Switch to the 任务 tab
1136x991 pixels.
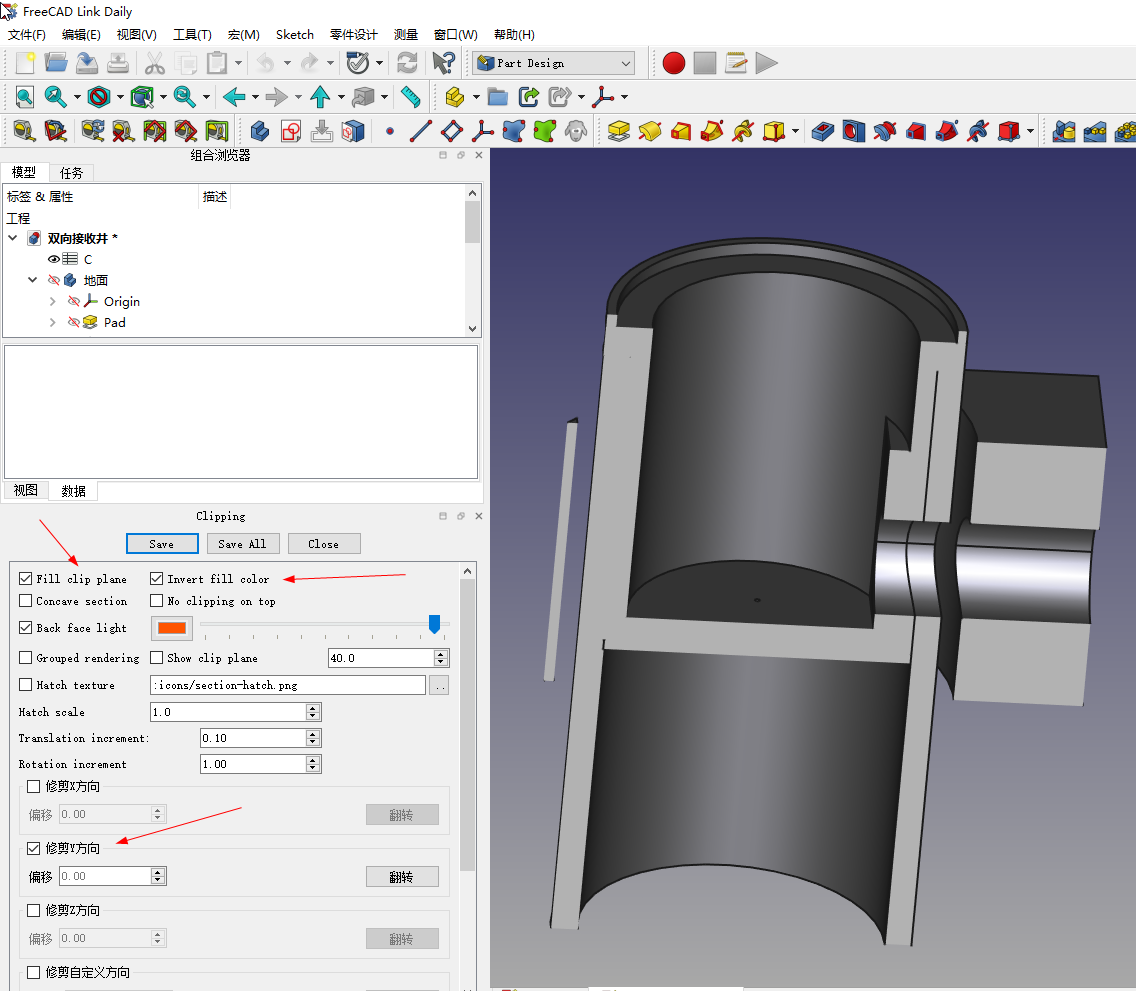[71, 173]
